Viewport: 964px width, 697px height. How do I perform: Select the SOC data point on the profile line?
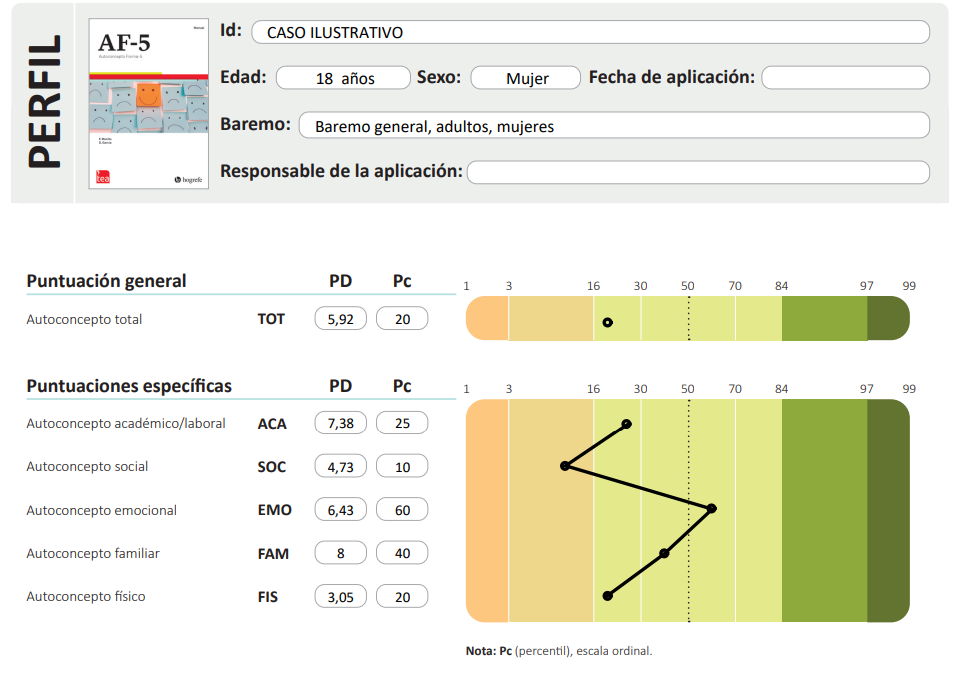(565, 466)
